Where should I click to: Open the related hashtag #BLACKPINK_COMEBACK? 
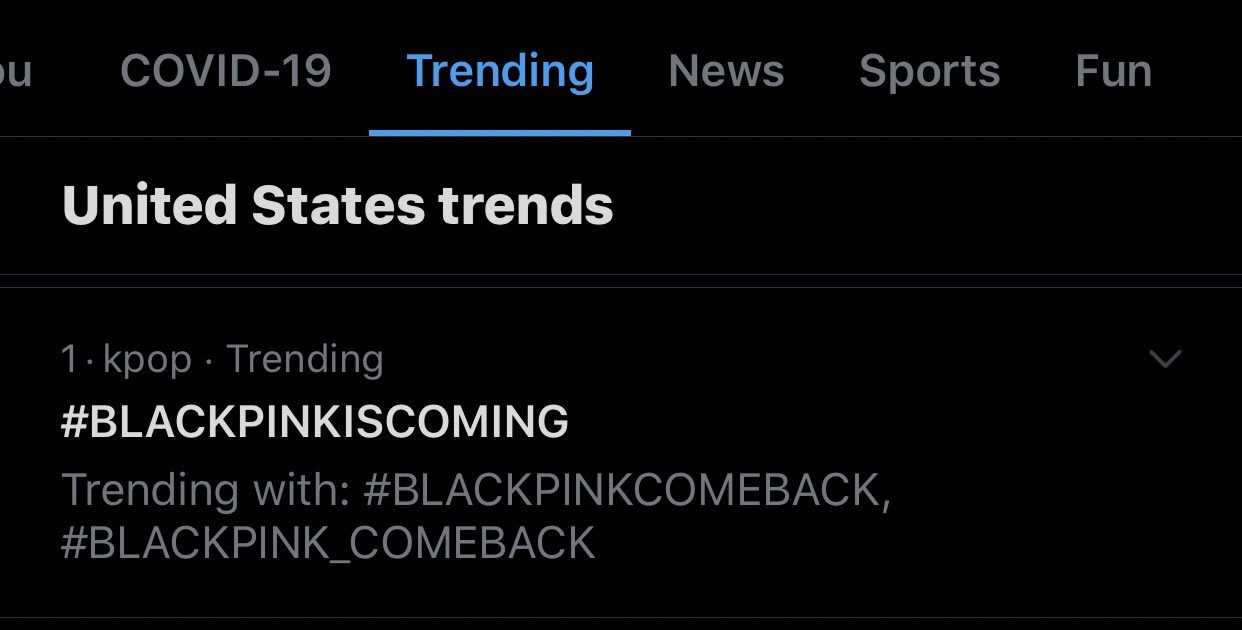point(328,544)
